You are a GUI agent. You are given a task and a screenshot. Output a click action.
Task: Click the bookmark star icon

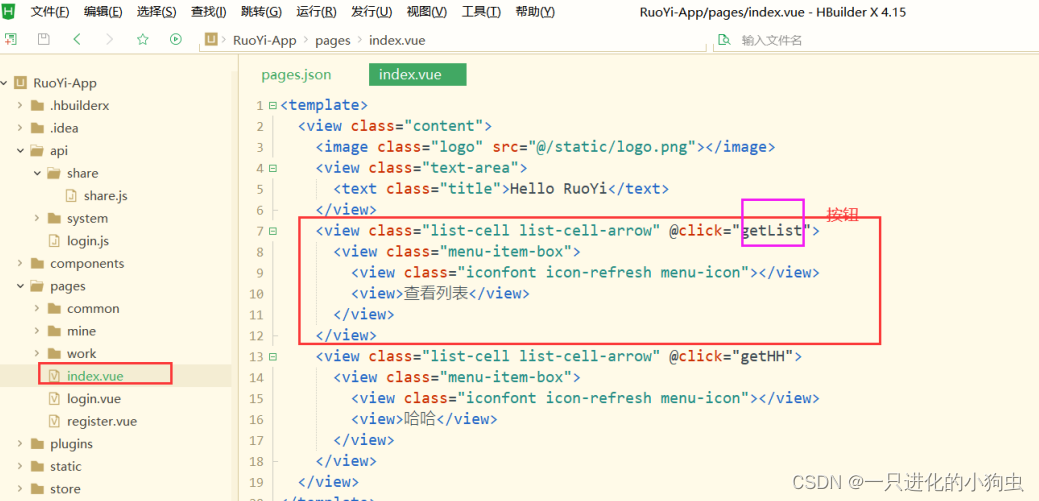point(142,40)
